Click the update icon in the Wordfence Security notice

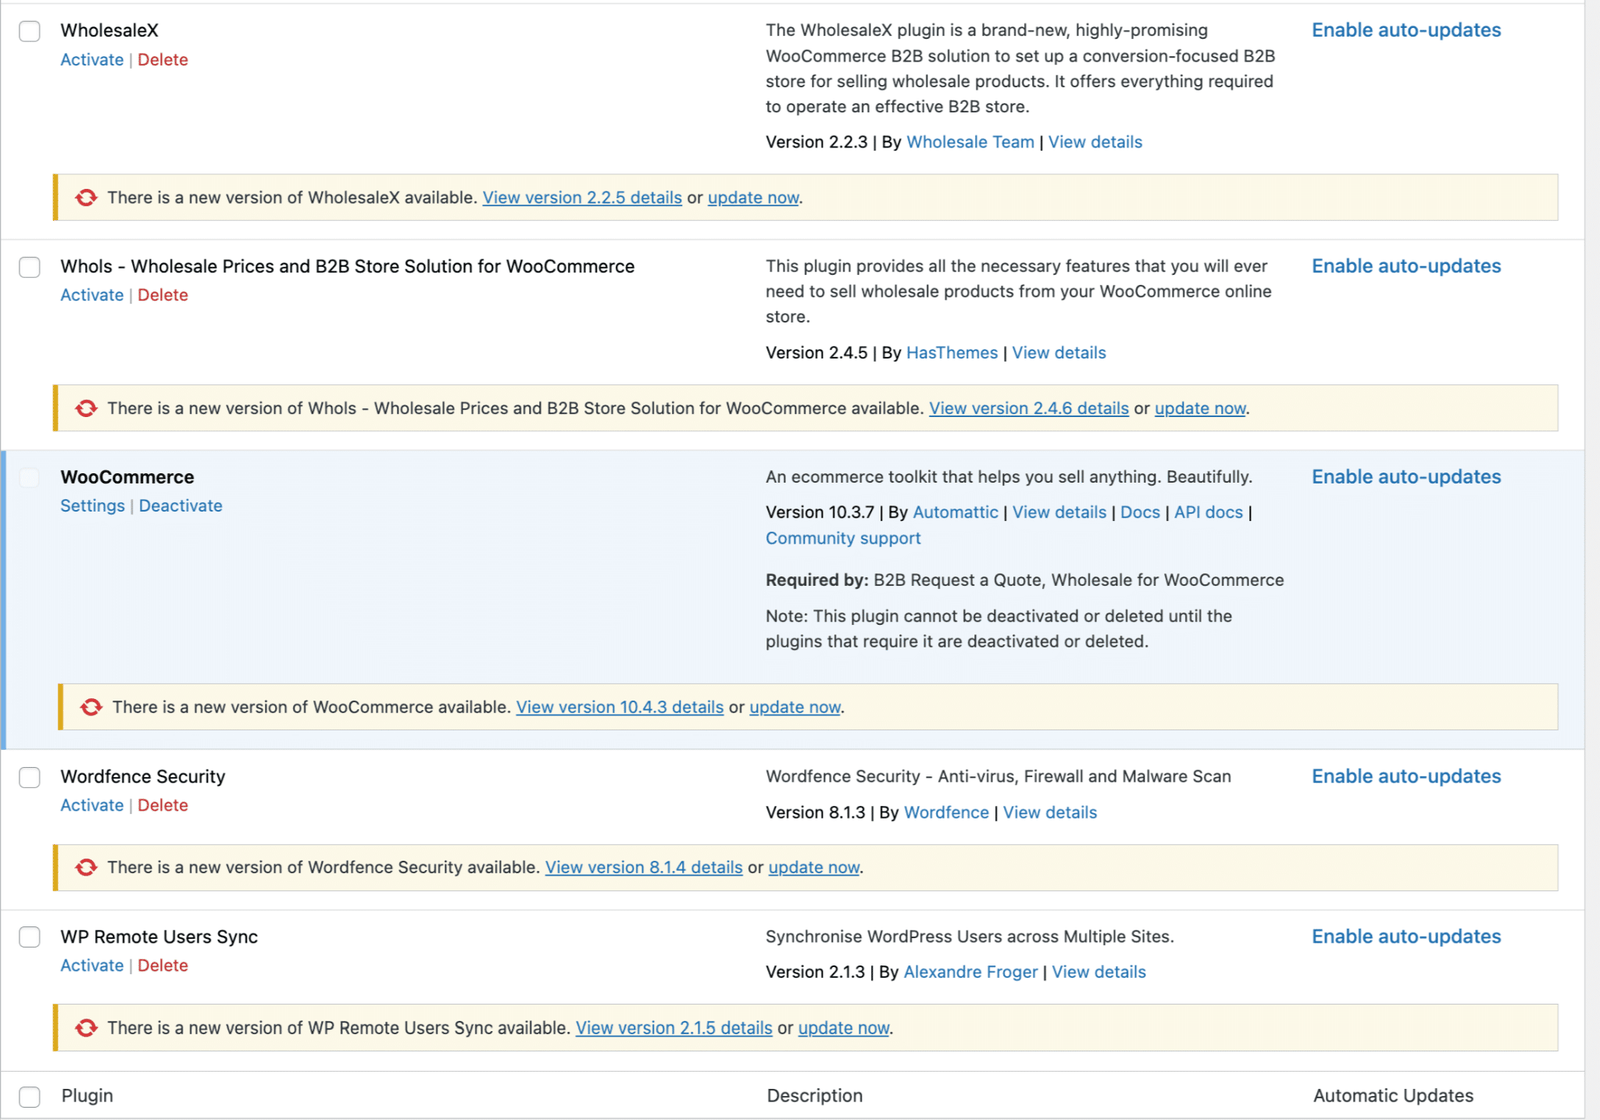coord(86,867)
